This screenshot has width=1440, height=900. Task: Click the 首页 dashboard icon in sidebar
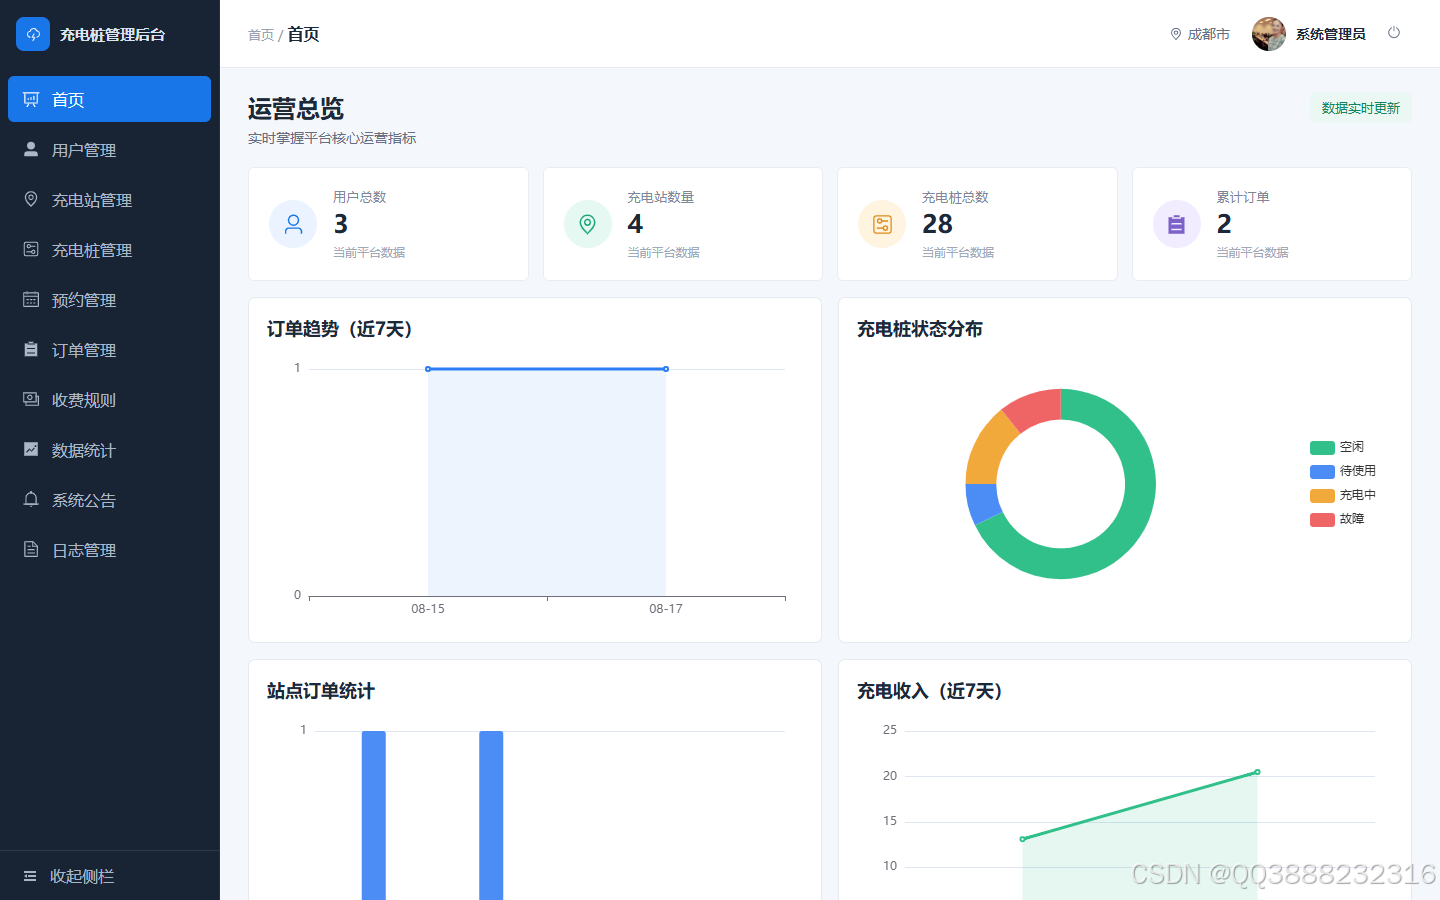tap(31, 99)
